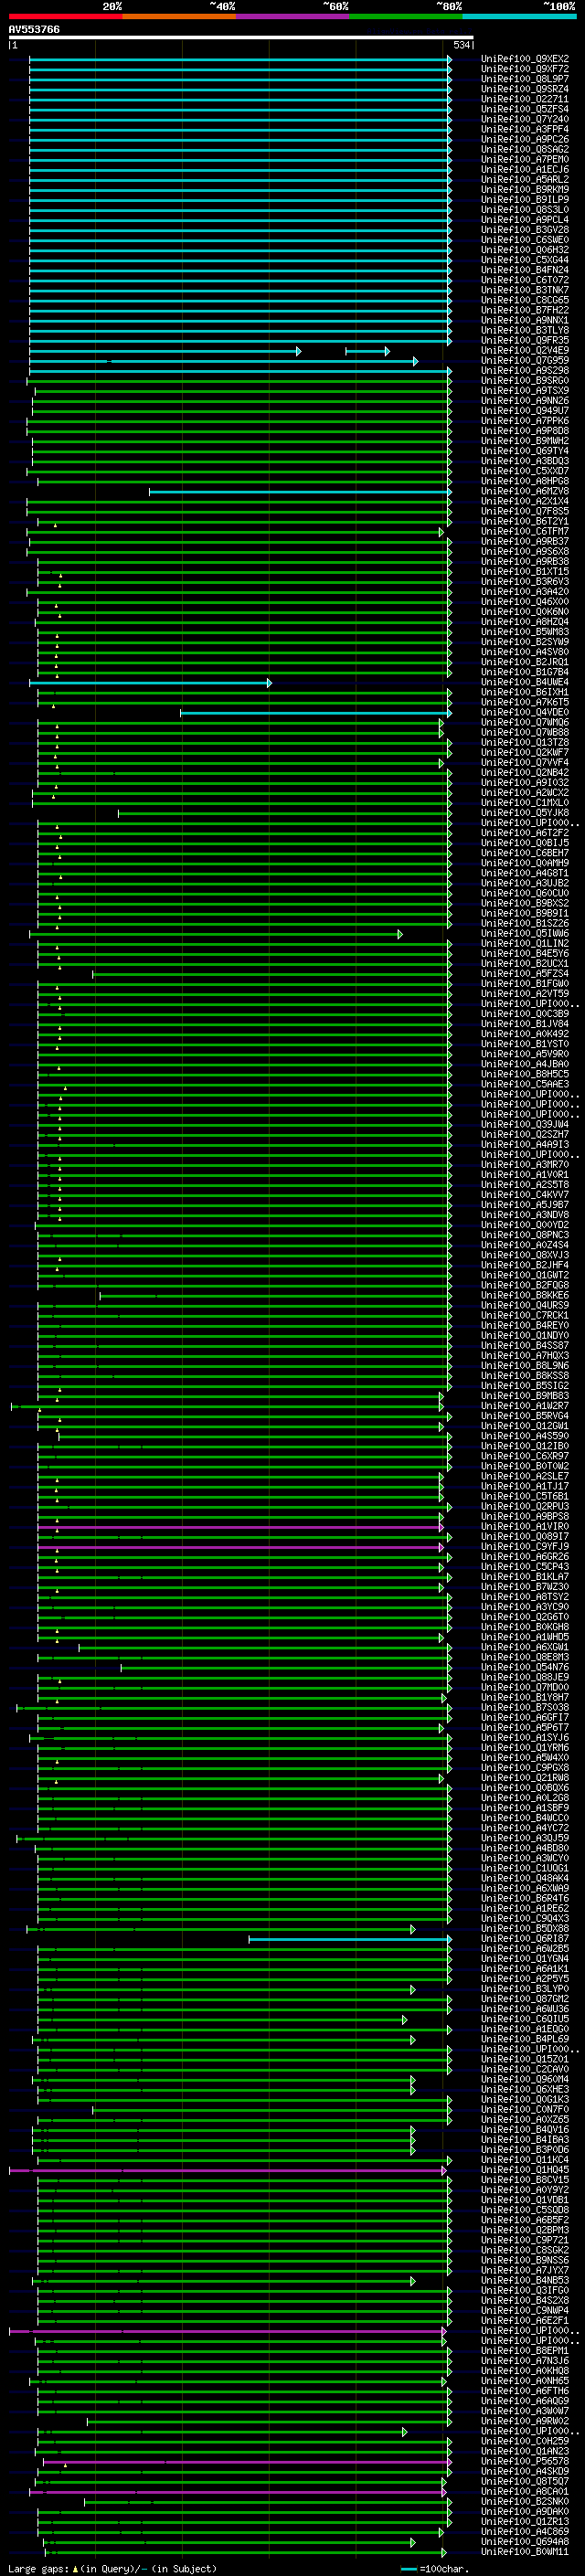Click the orange ~40% identity legend bar
Image resolution: width=585 pixels, height=2576 pixels.
coord(179,16)
